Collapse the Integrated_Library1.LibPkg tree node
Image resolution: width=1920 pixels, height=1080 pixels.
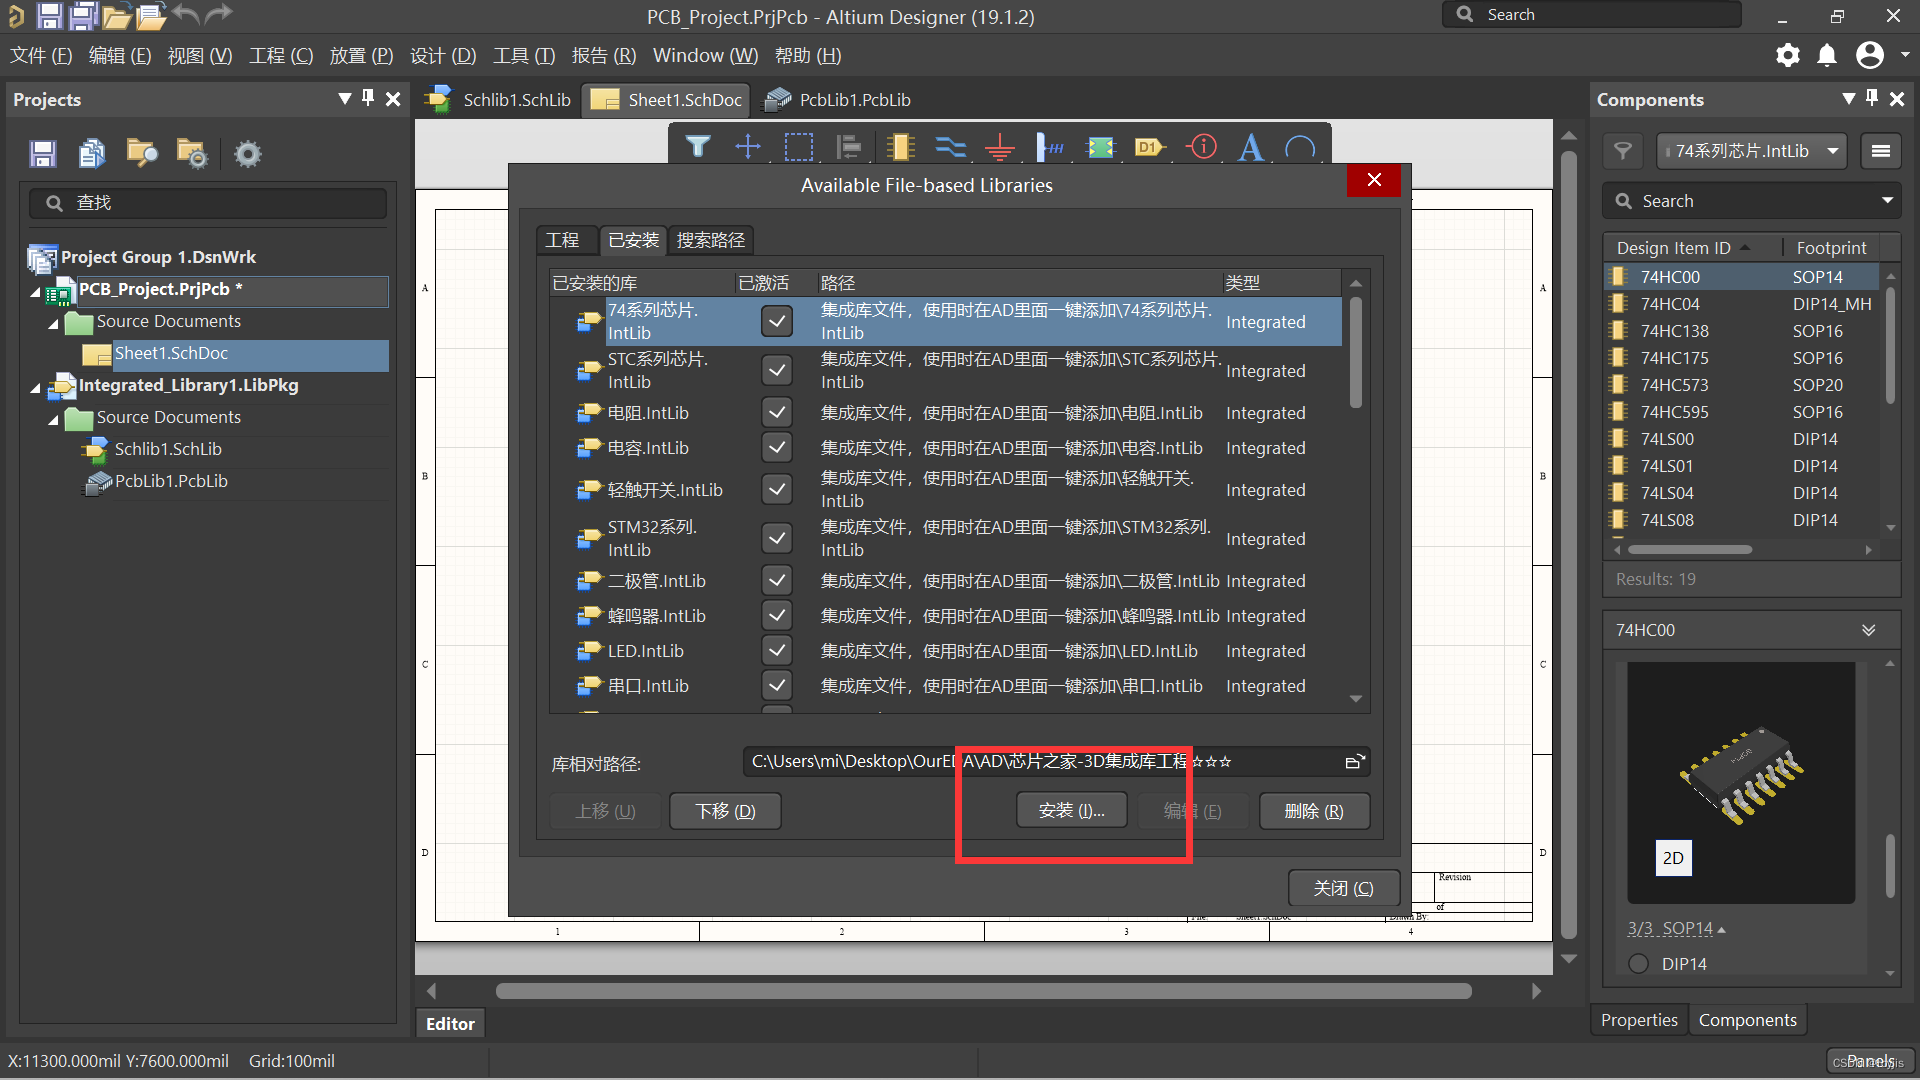tap(36, 387)
